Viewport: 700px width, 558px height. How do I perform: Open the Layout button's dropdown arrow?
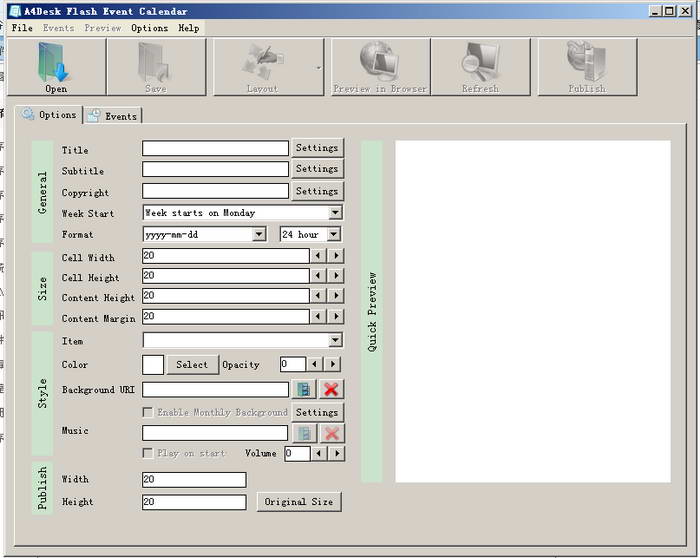point(319,67)
